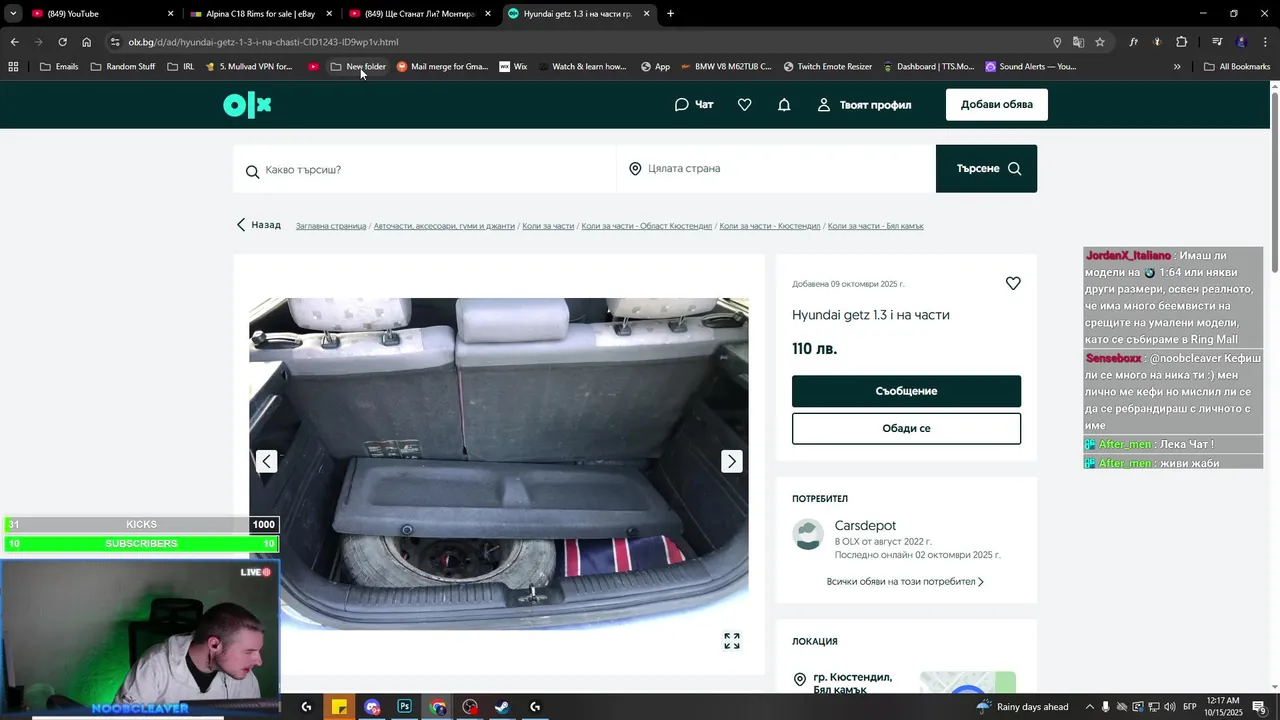Show the previous listing photo
Image resolution: width=1280 pixels, height=720 pixels.
click(x=266, y=461)
